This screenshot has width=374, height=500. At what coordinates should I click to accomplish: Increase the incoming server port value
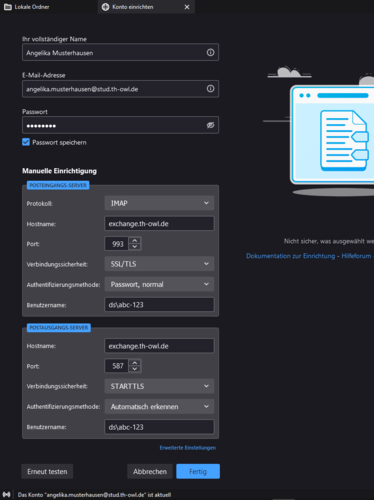click(135, 240)
